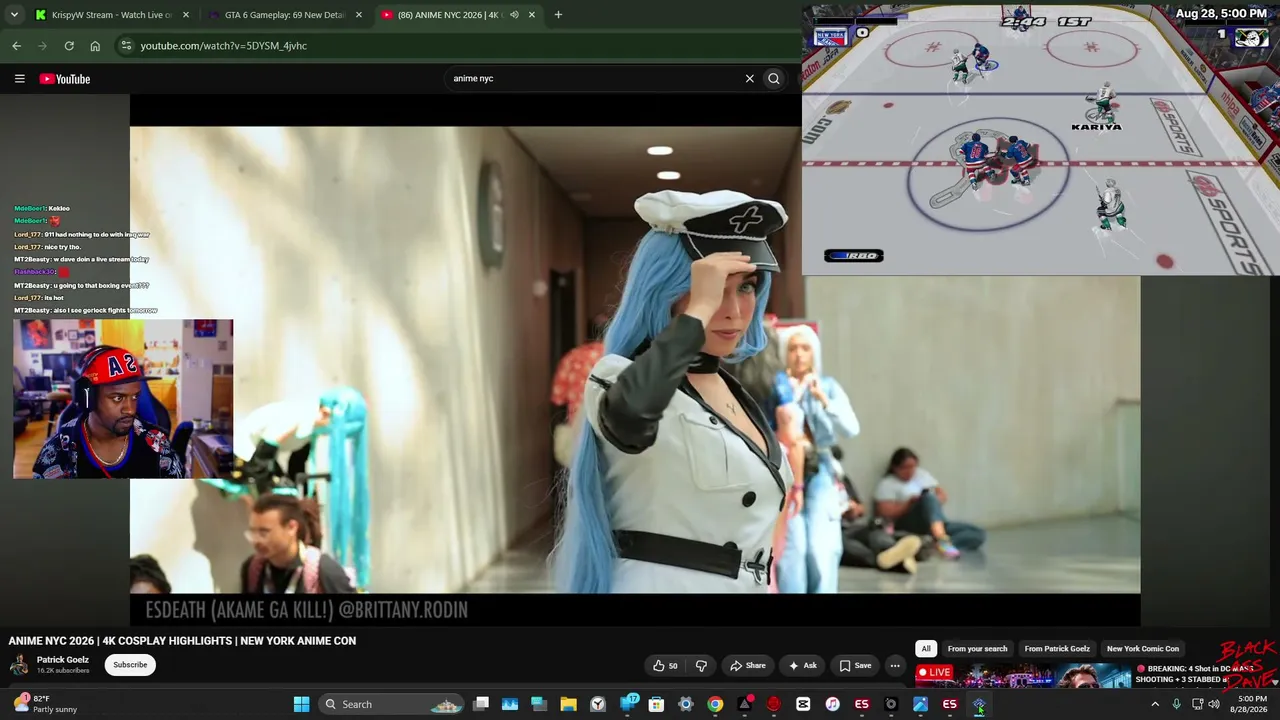The height and width of the screenshot is (720, 1280).
Task: Select the All filter chip
Action: 926,648
